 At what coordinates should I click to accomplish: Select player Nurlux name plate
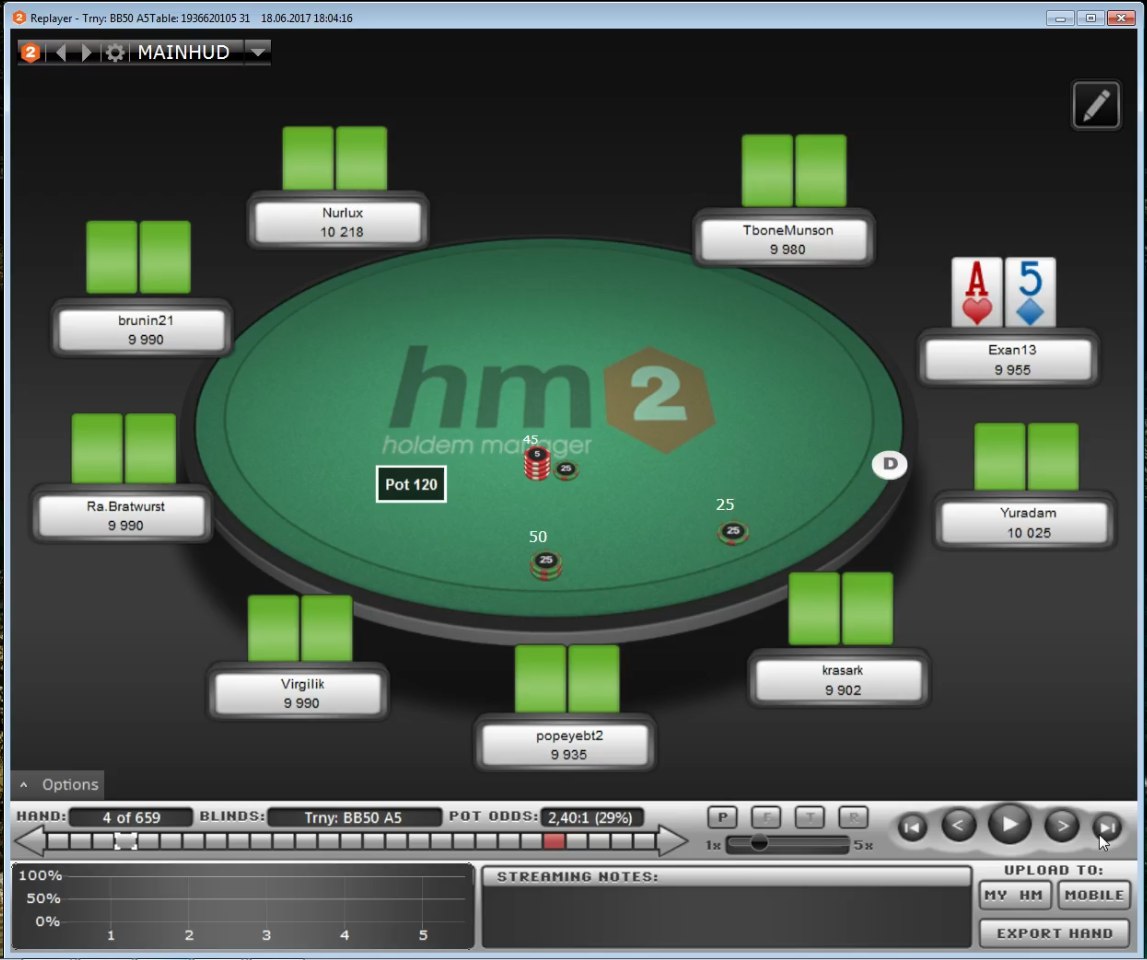click(x=338, y=222)
